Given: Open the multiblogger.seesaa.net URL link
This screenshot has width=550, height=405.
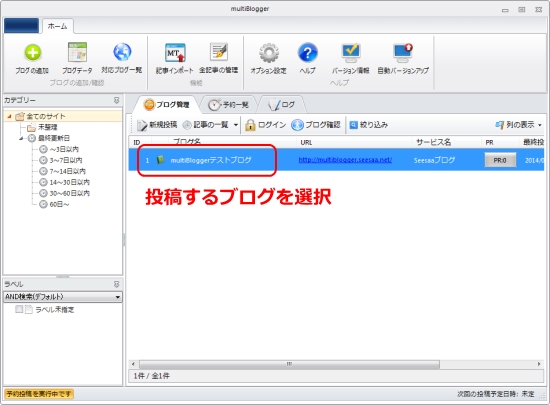Looking at the screenshot, I should 345,160.
